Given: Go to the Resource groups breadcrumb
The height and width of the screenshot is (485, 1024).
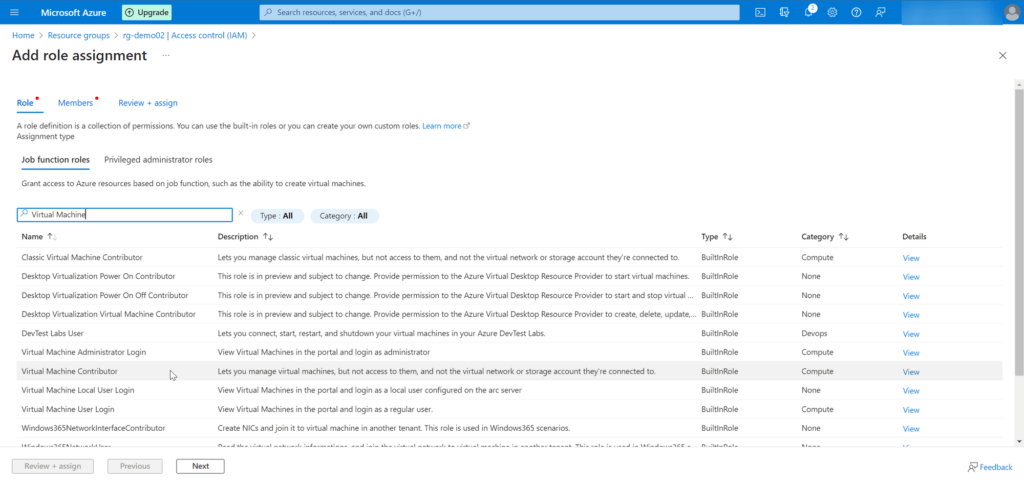Looking at the screenshot, I should click(x=76, y=35).
